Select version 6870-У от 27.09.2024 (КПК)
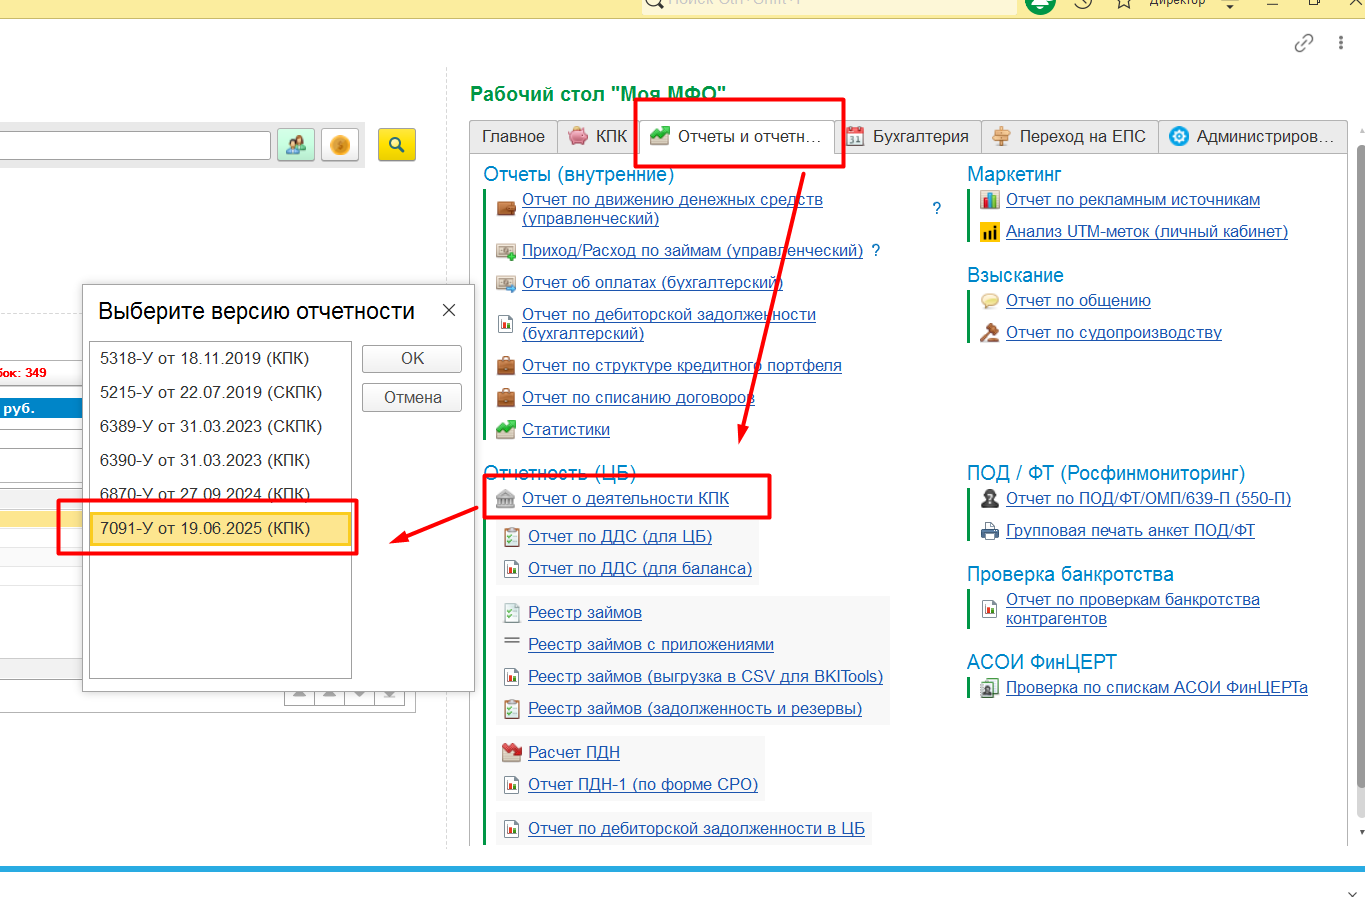Viewport: 1365px width, 897px height. click(220, 495)
